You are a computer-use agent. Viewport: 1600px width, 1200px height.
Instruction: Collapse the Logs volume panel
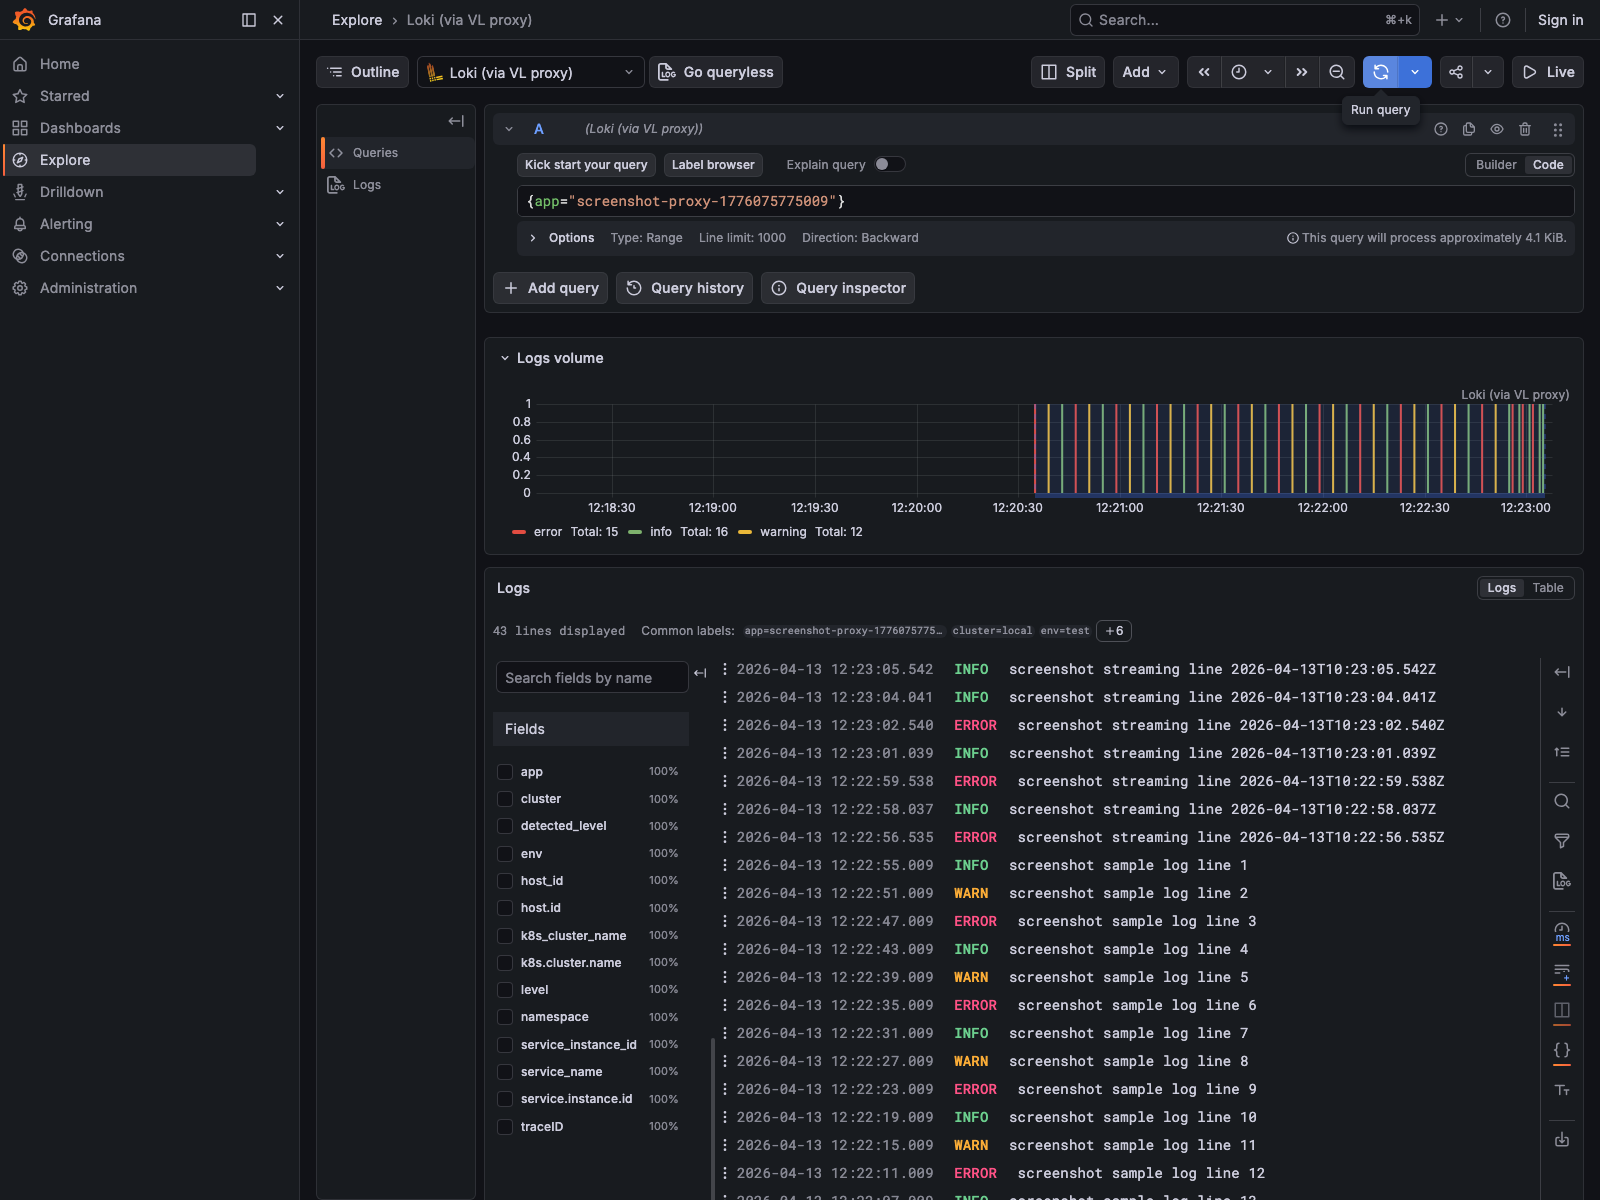tap(505, 358)
